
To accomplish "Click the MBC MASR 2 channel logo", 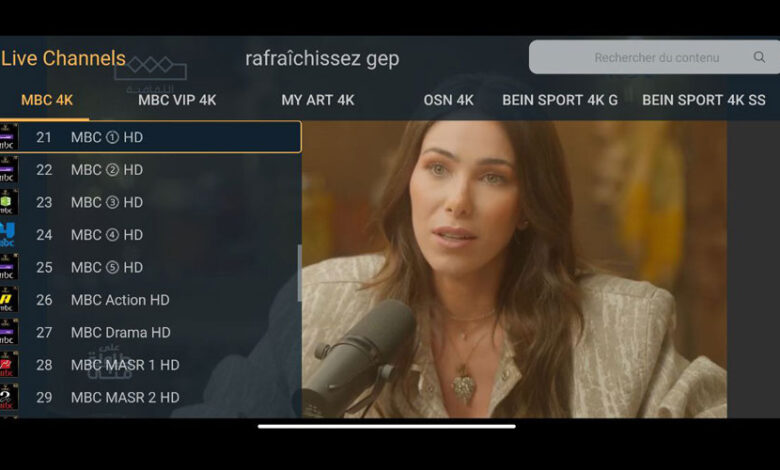I will [8, 397].
